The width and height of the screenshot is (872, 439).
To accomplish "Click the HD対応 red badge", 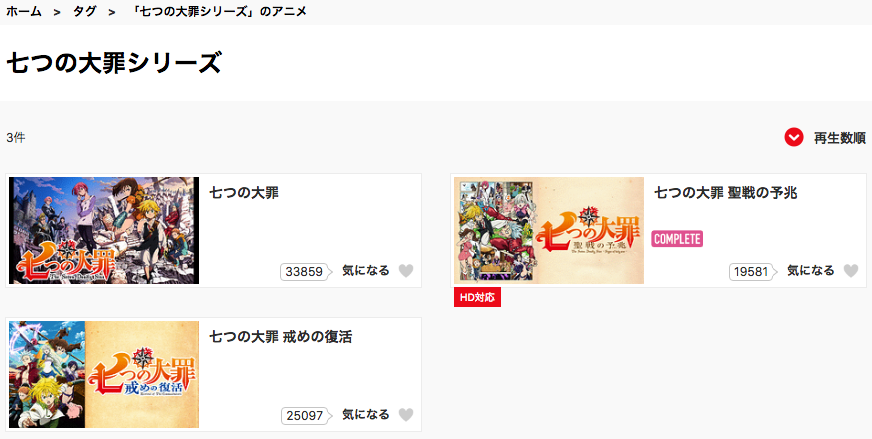I will click(477, 298).
